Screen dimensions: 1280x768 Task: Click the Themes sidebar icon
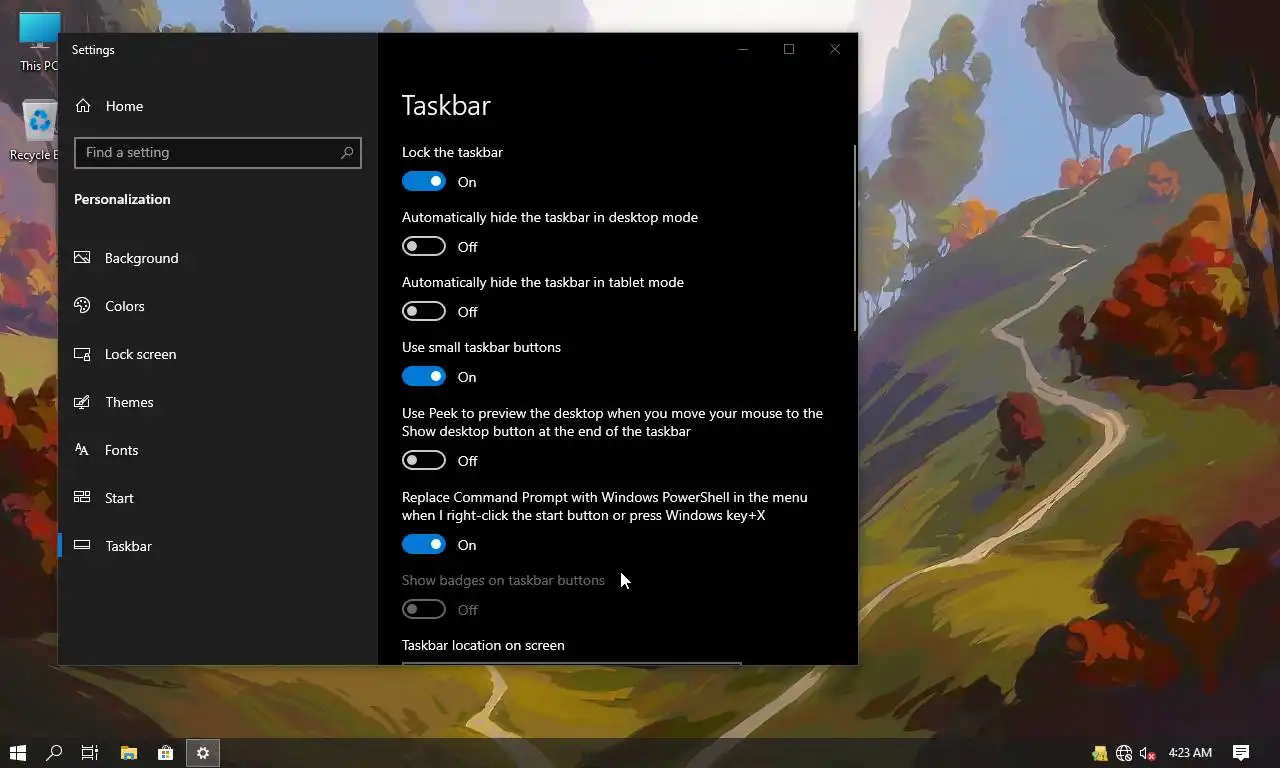coord(82,402)
